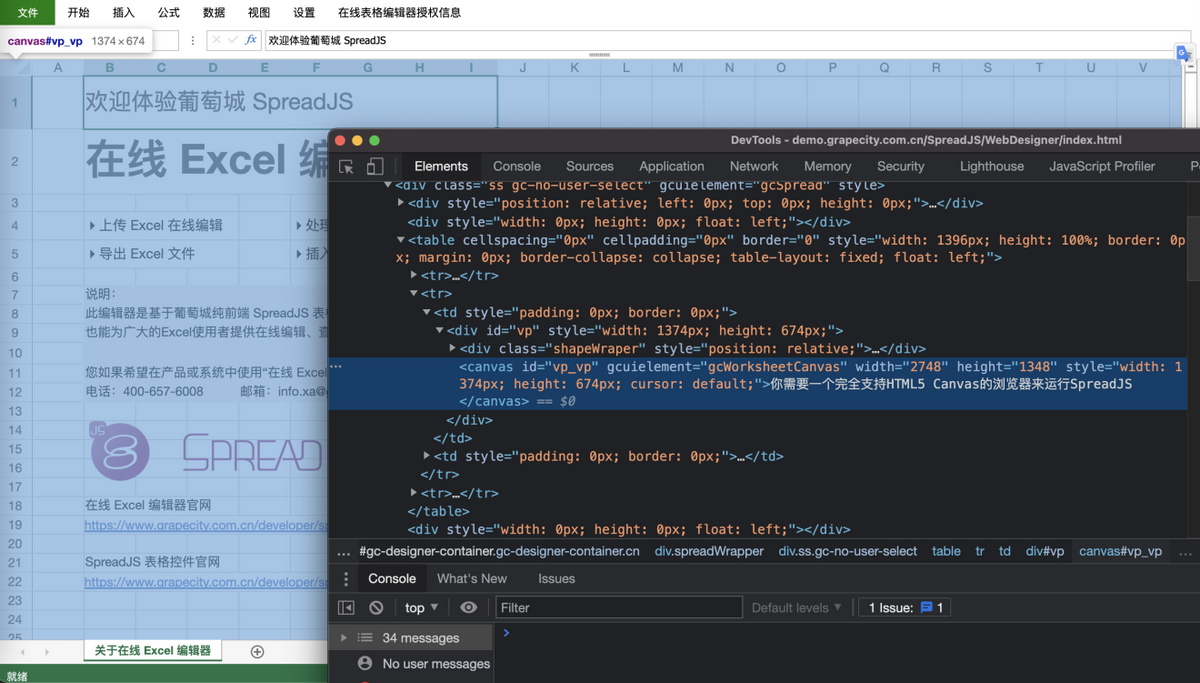Open the 数据 ribbon tab
Screen dimensions: 1200x683
(214, 13)
